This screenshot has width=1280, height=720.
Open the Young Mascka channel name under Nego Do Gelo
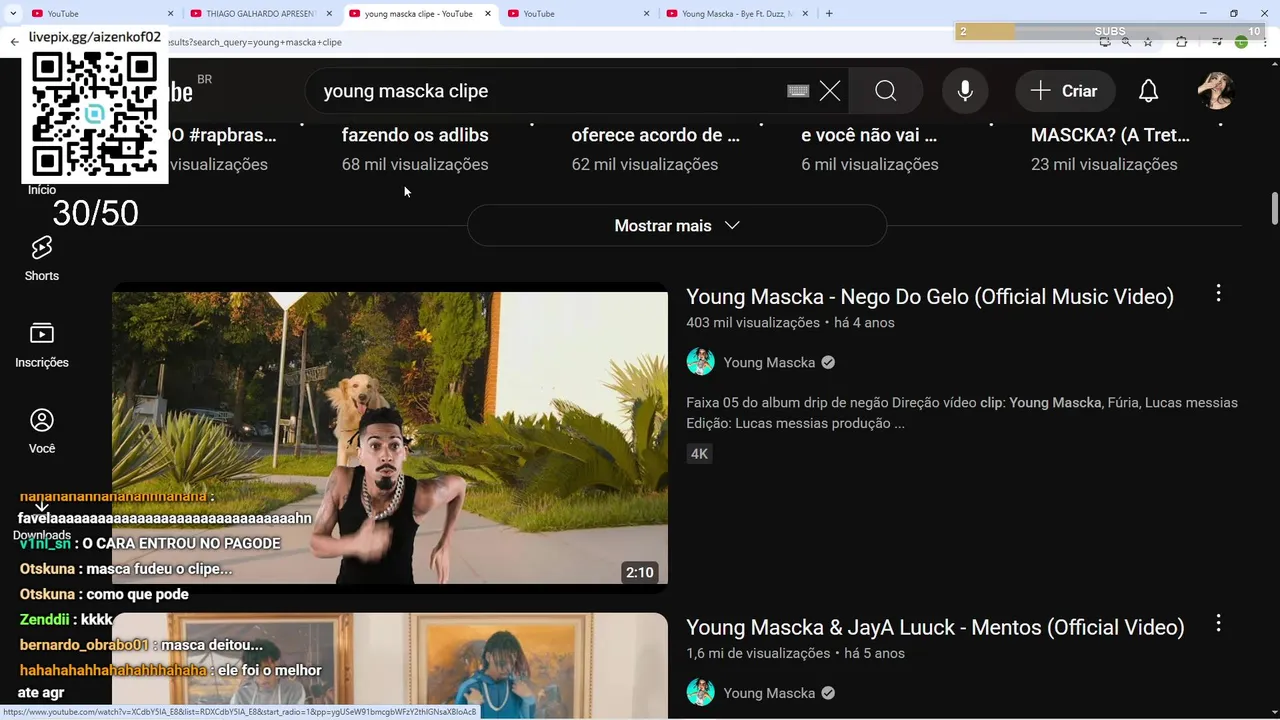[x=769, y=363]
